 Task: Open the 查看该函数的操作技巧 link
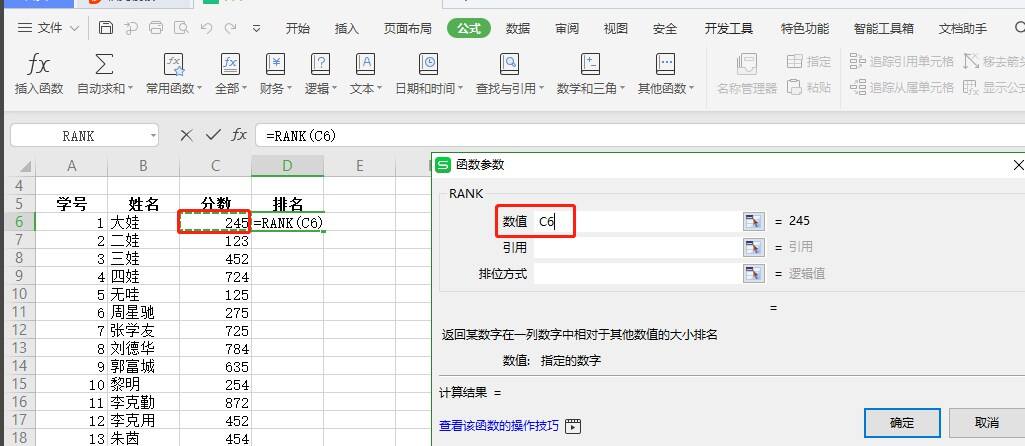(499, 426)
